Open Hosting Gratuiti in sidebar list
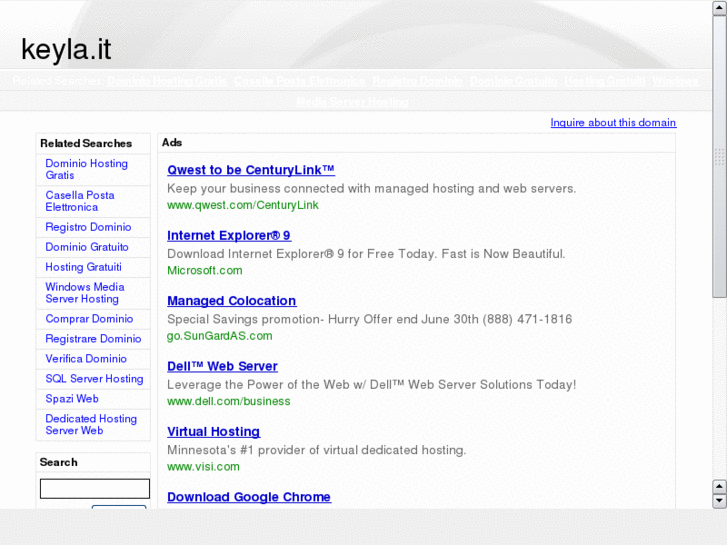 point(83,267)
